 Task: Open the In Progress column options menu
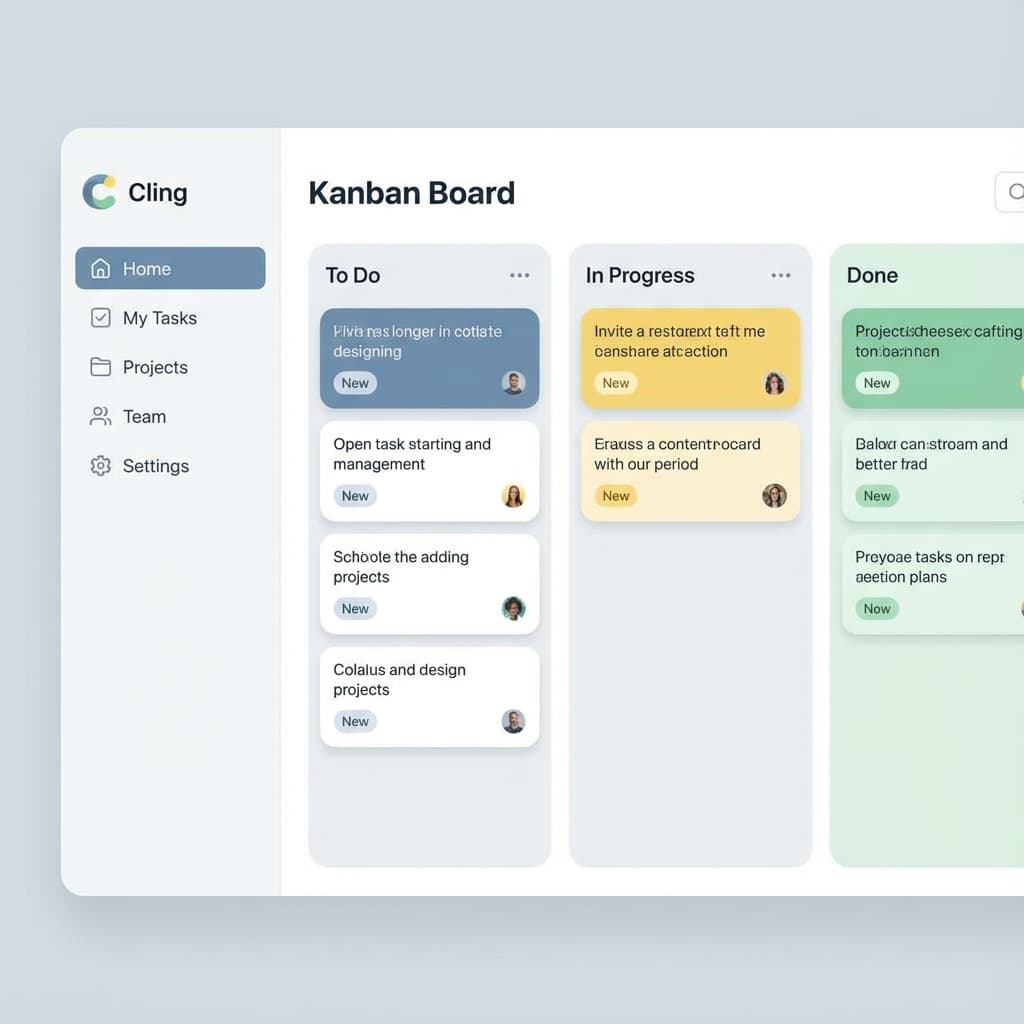[779, 274]
